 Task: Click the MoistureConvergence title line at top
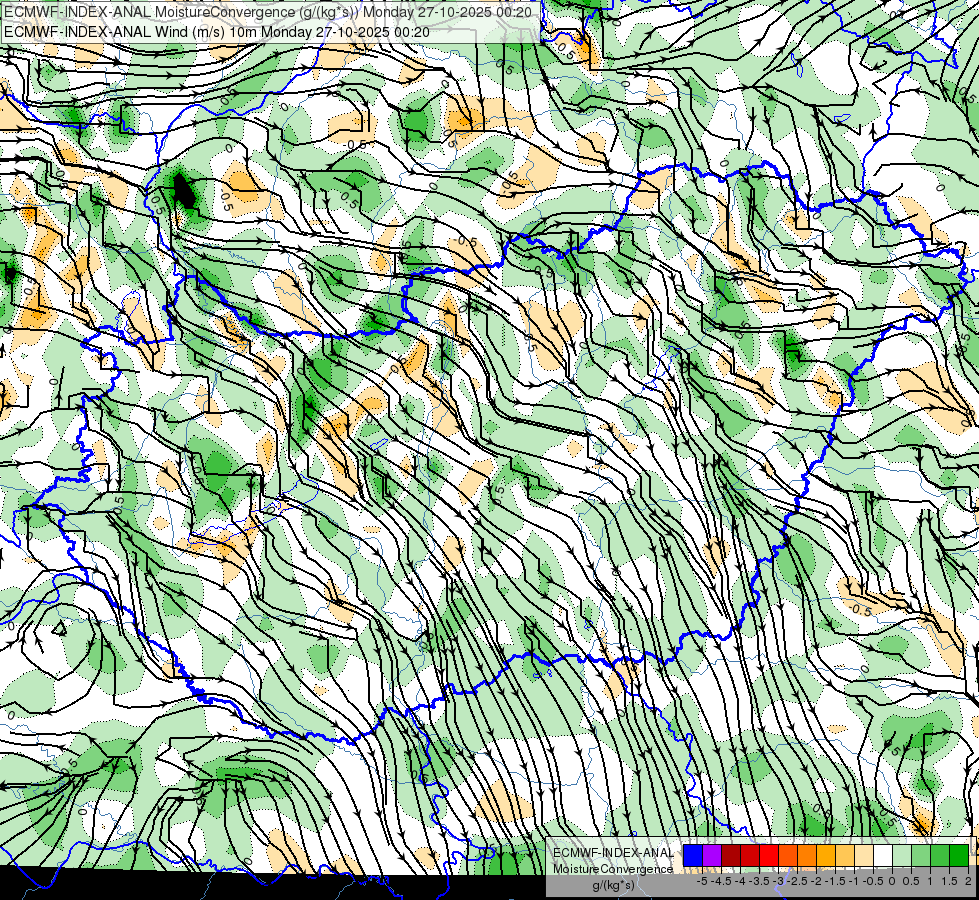pyautogui.click(x=267, y=12)
